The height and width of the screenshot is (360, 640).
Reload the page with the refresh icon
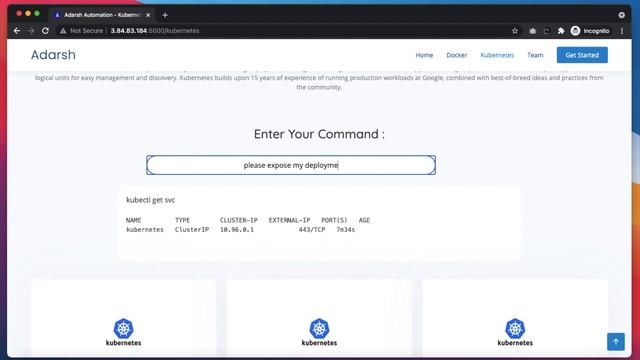click(x=45, y=31)
